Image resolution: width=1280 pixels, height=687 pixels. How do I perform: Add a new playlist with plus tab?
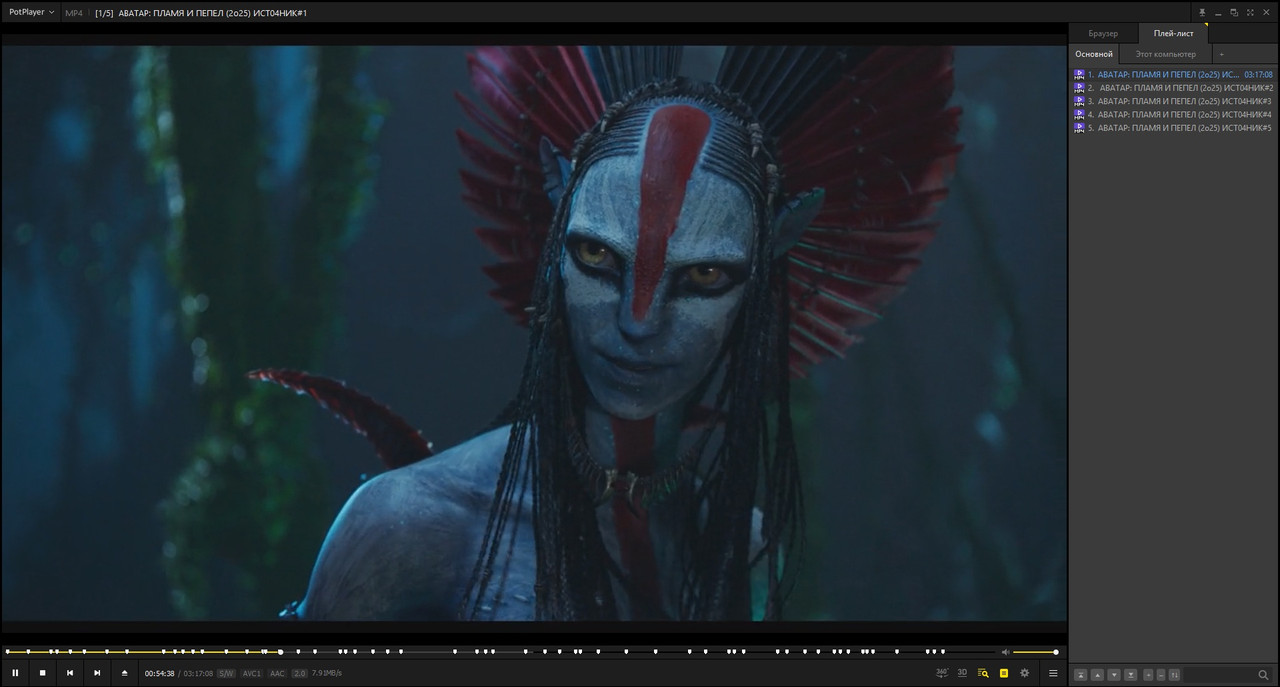coord(1221,54)
